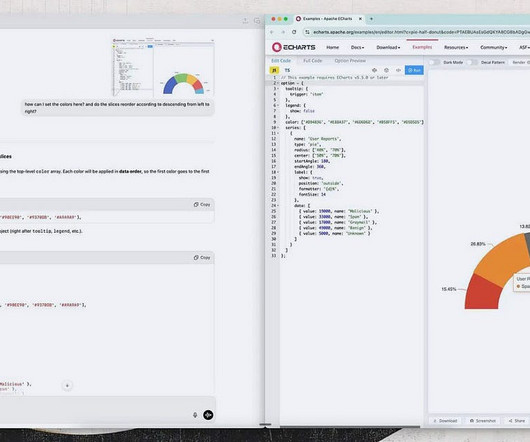Start voice mode with the black round button
The width and height of the screenshot is (530, 442).
208,415
